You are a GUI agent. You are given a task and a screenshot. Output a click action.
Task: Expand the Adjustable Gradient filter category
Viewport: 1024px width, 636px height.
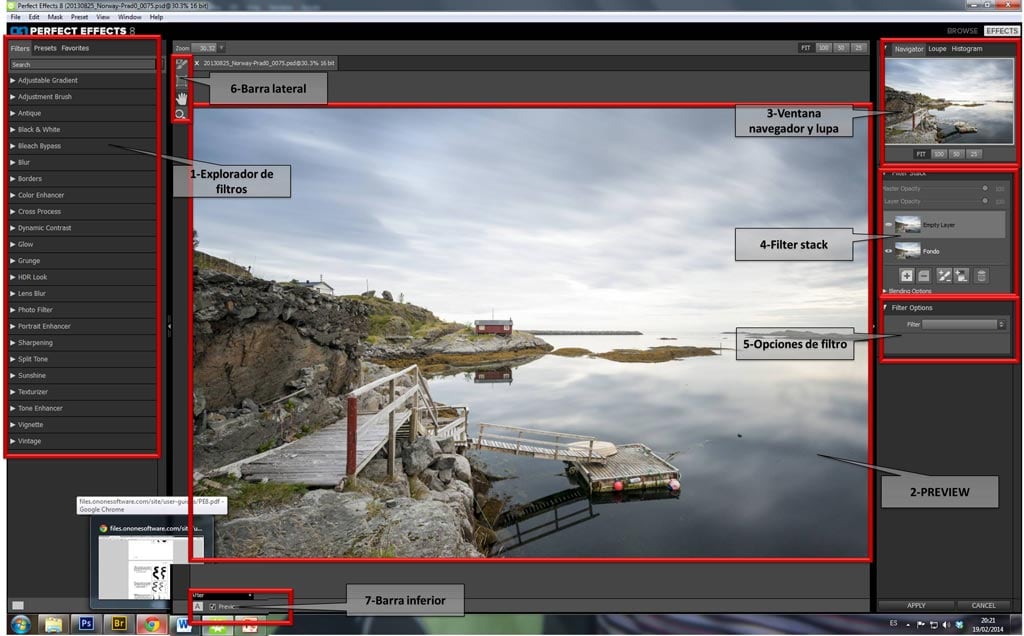(12, 80)
